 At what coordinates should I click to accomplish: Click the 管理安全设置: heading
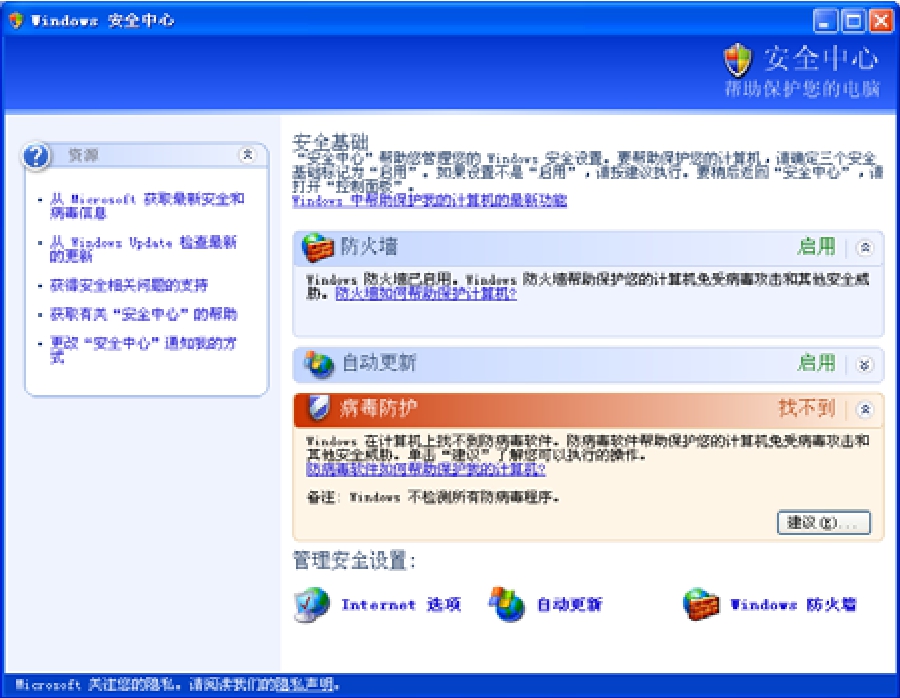(354, 561)
